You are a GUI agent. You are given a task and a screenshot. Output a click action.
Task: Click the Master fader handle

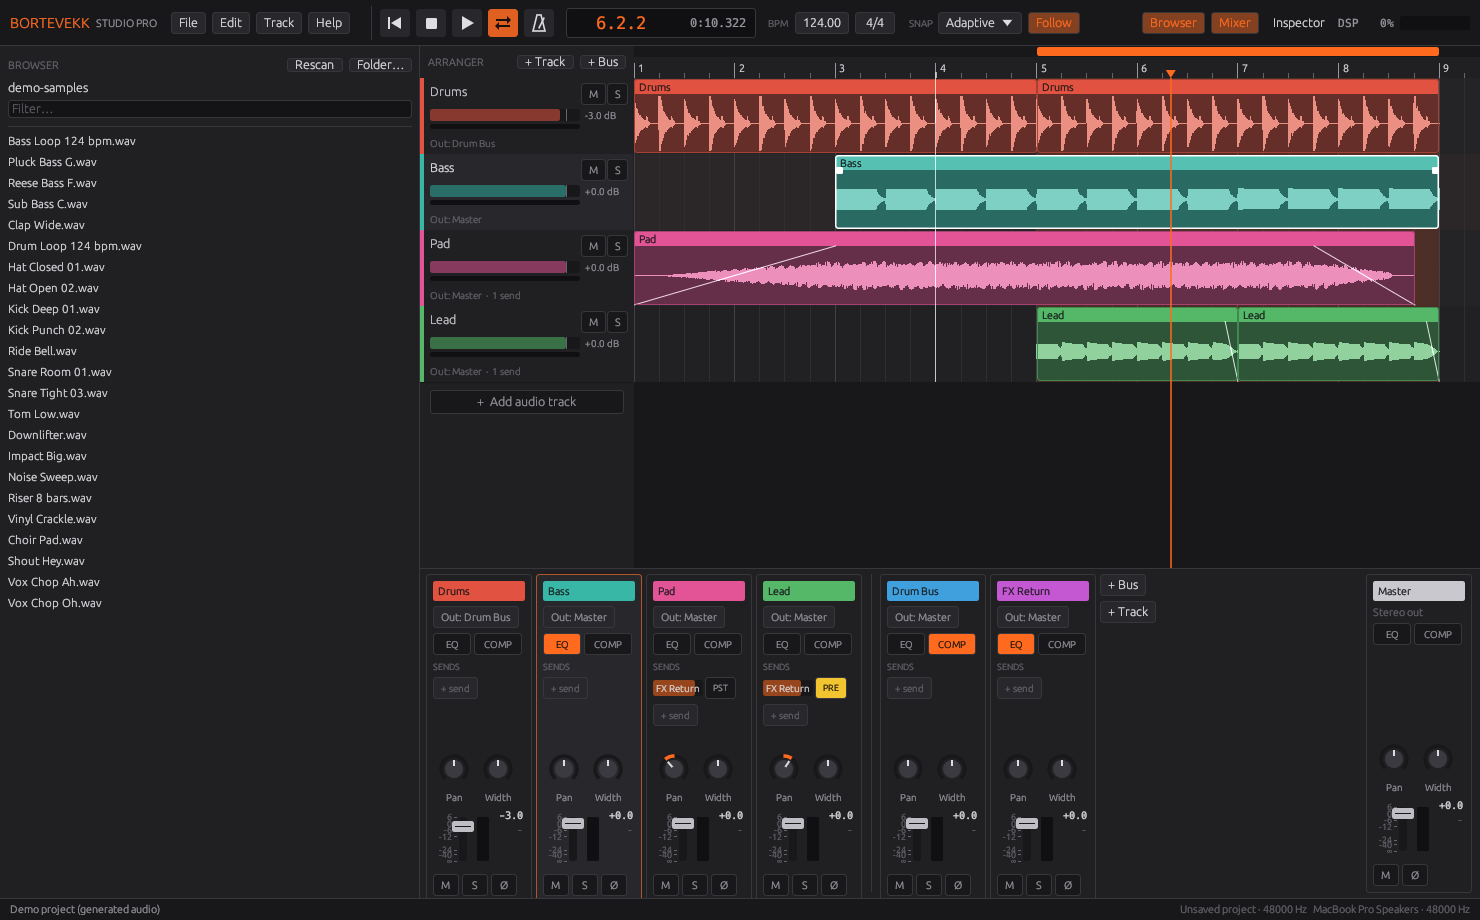pos(1403,814)
